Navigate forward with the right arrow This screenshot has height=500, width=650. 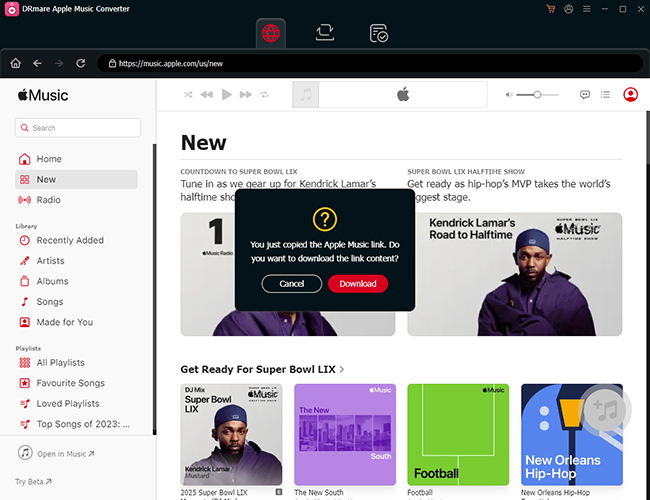[x=59, y=63]
